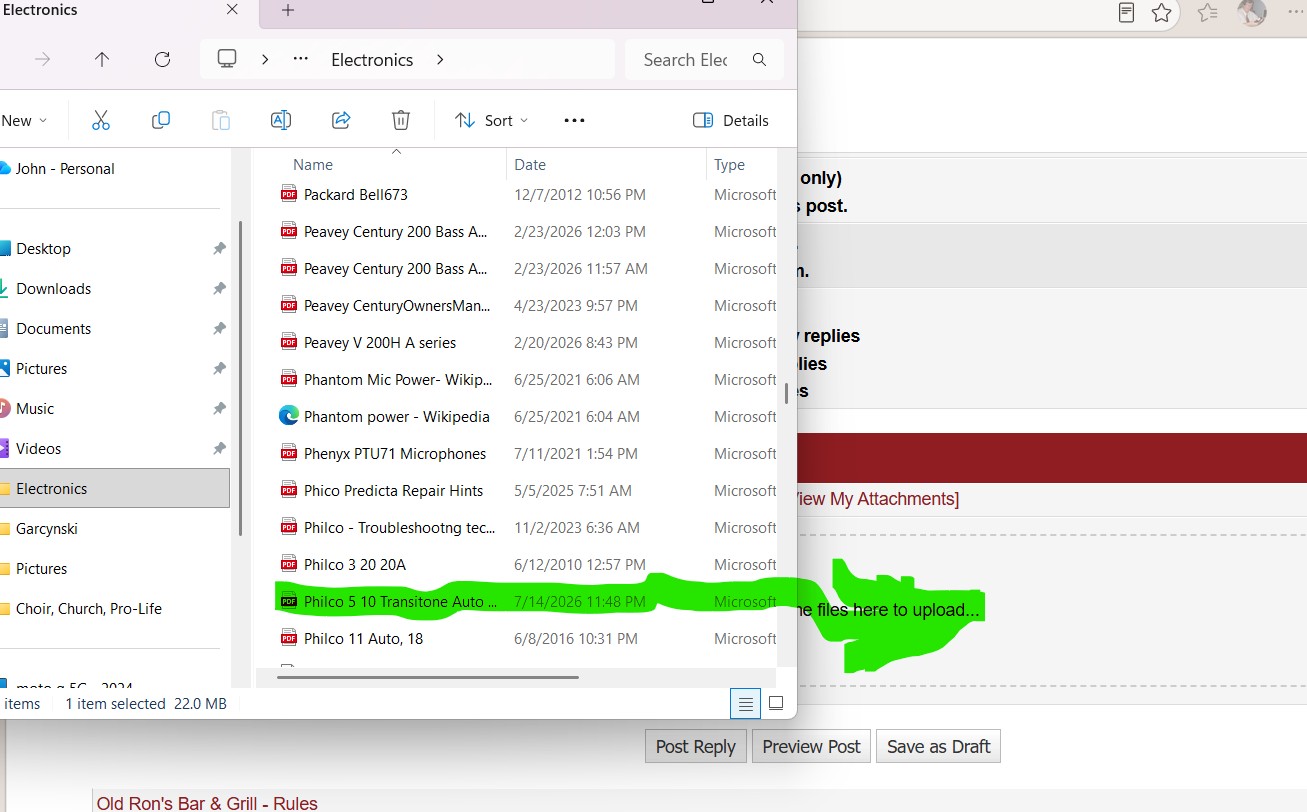Click the Rename icon in toolbar

281,120
